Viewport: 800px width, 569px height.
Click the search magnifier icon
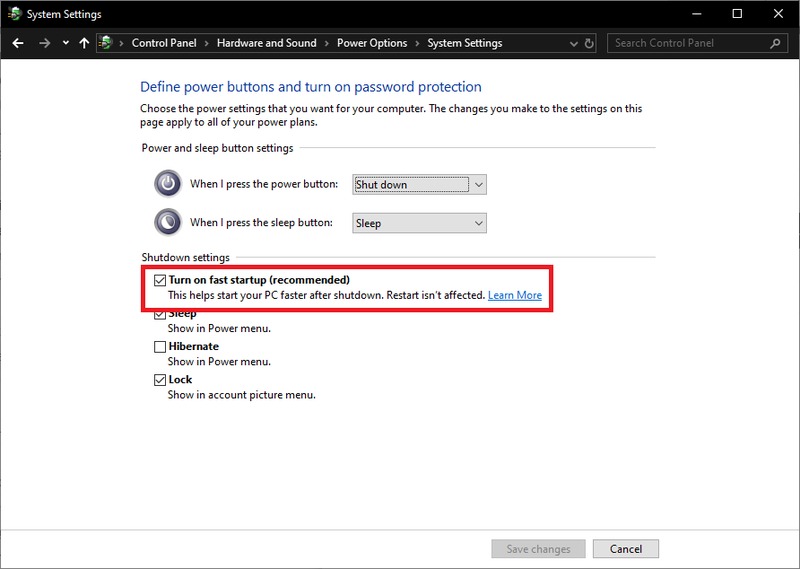(775, 44)
